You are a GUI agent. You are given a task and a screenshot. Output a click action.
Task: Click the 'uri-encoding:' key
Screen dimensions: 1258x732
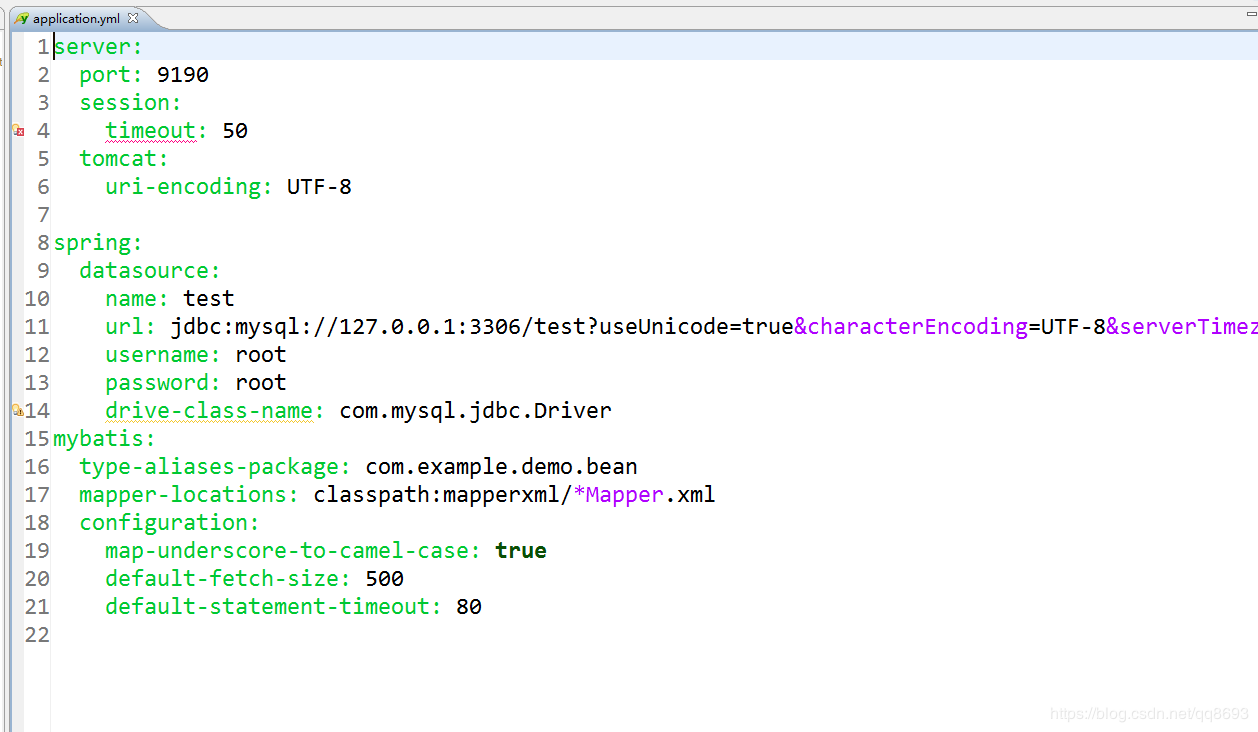click(x=189, y=187)
